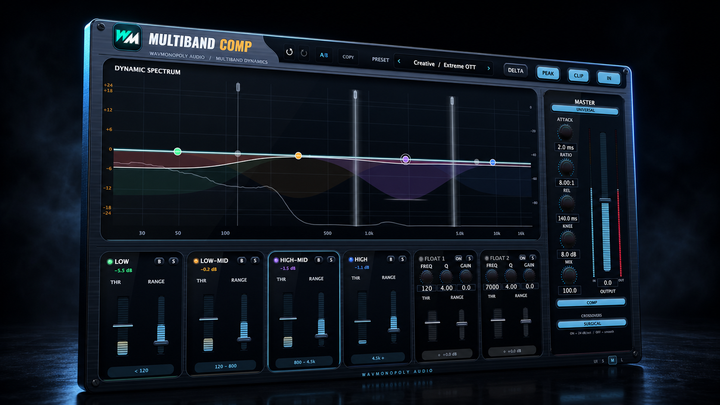Click the orange LOW-MID band enable indicator
720x405 pixels.
pos(196,261)
